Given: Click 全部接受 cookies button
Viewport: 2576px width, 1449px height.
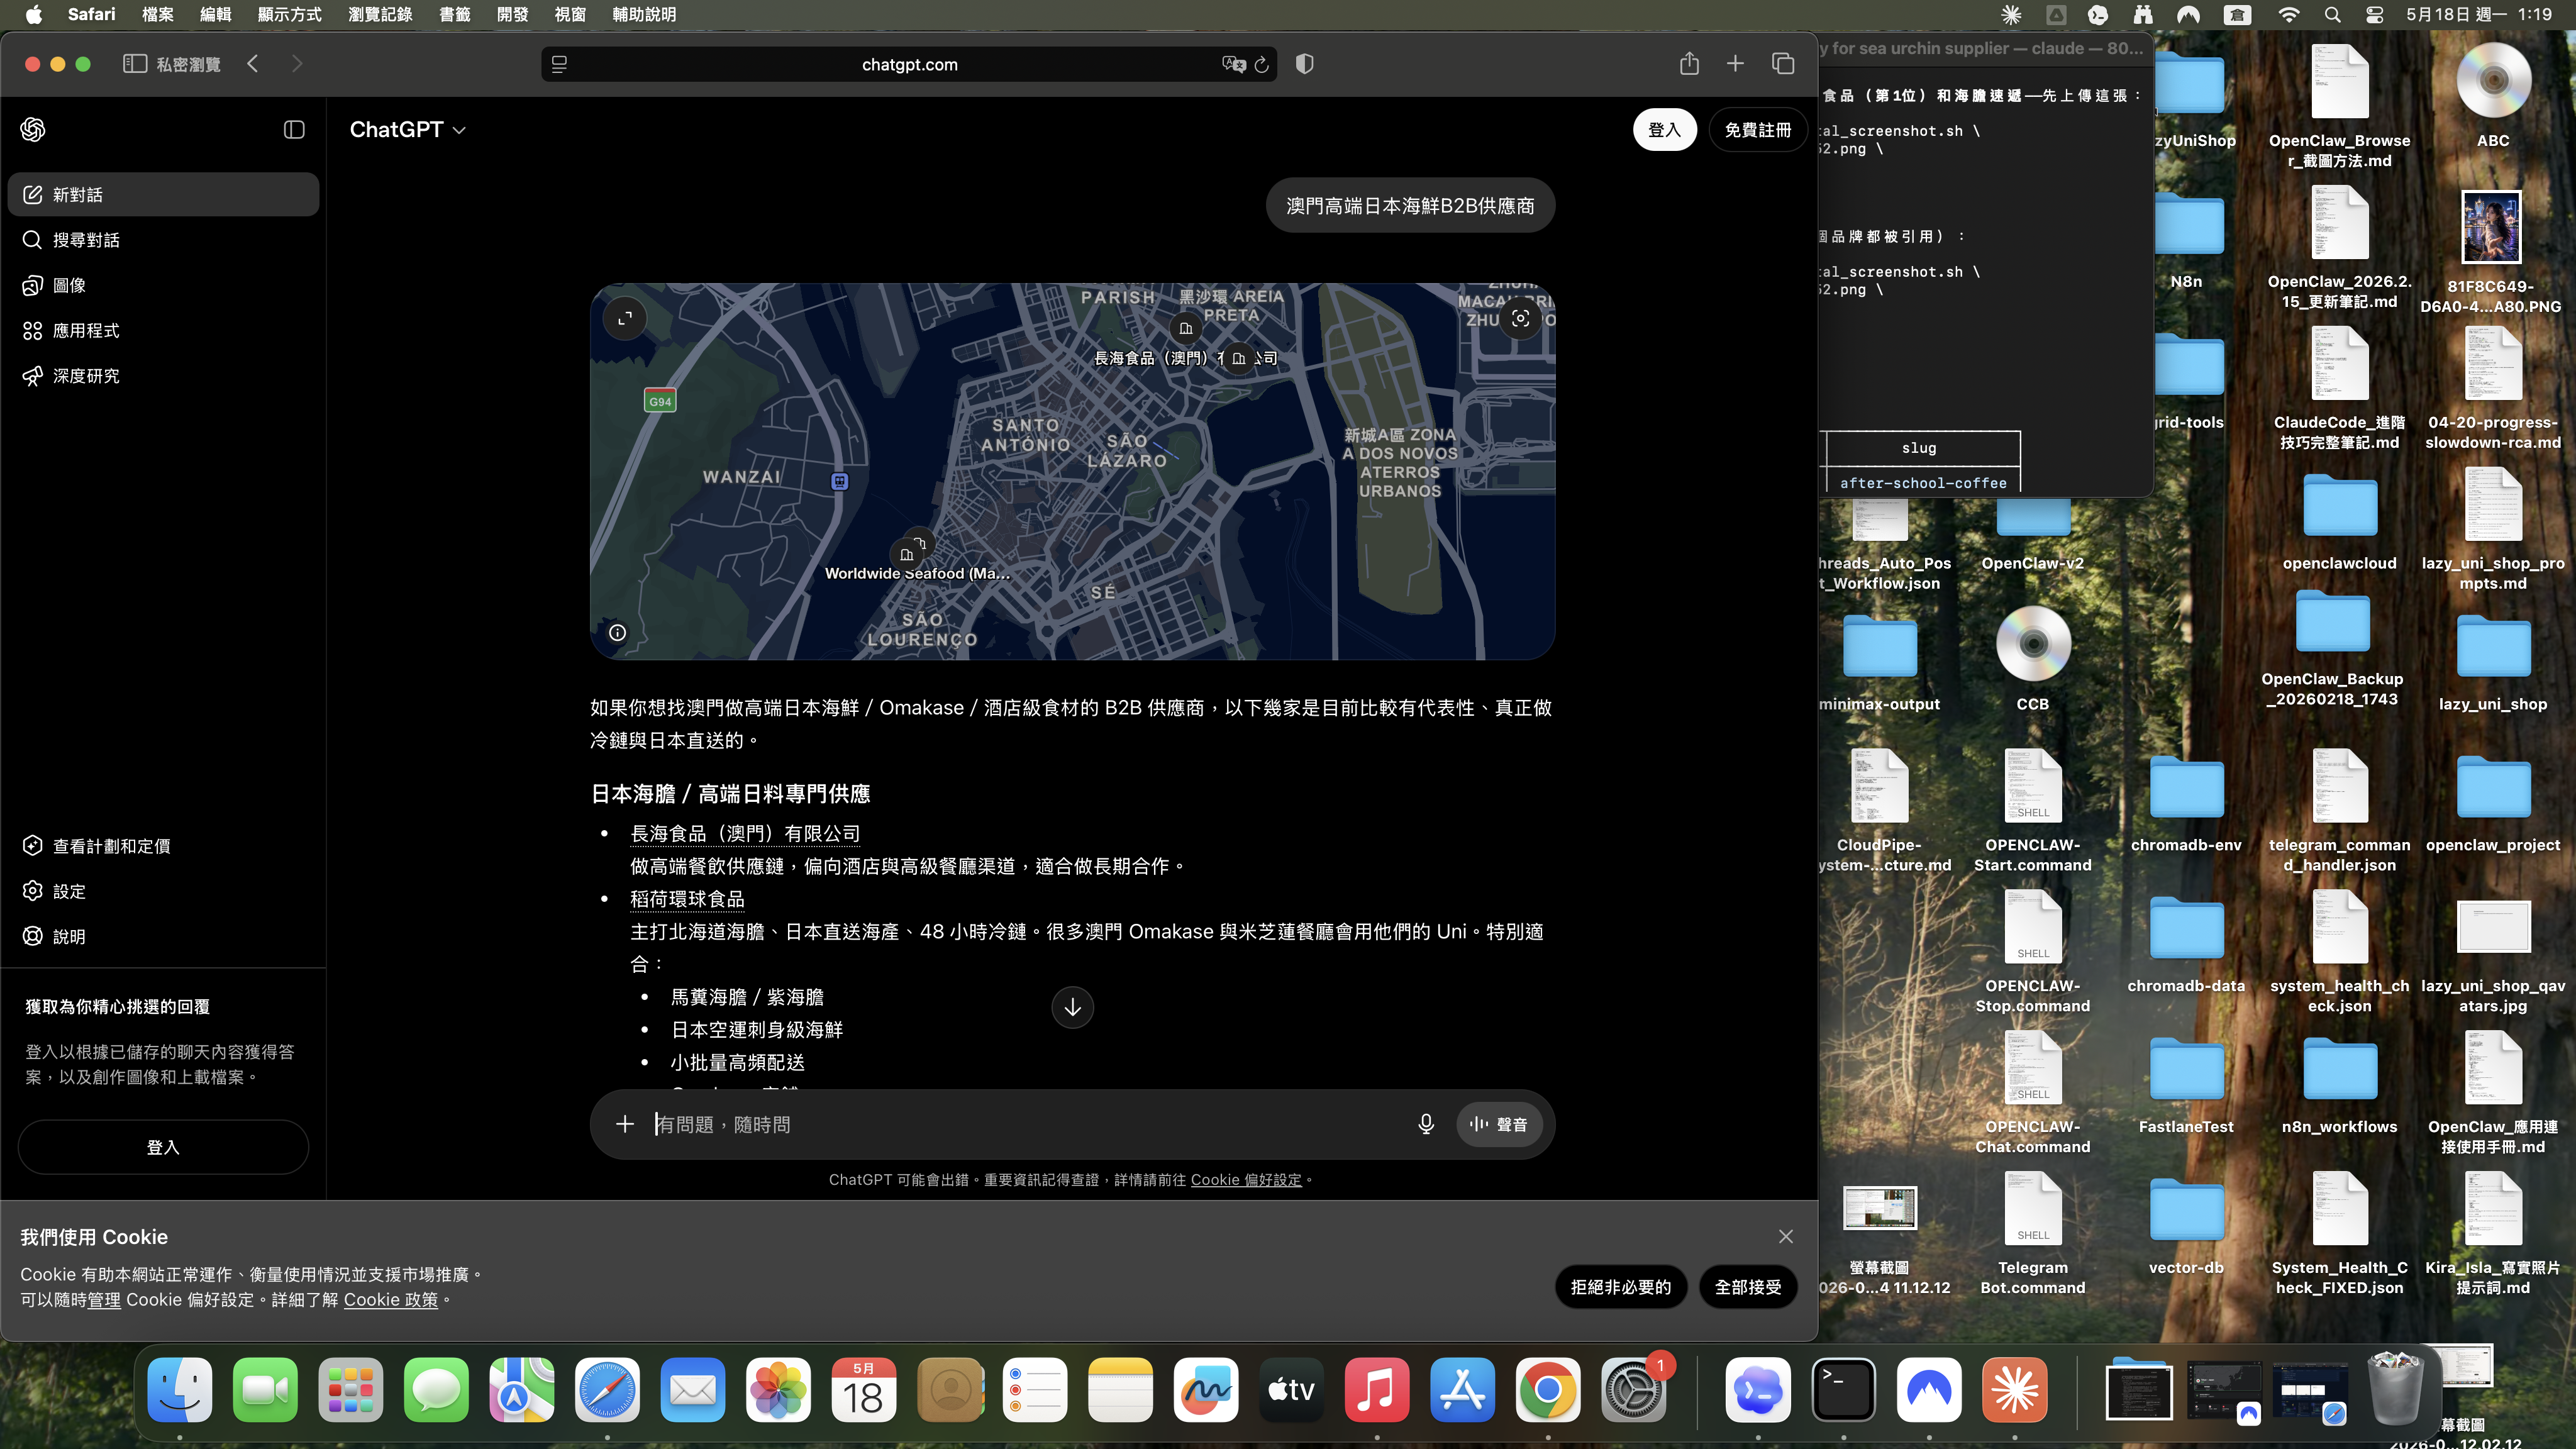Looking at the screenshot, I should click(x=1748, y=1287).
